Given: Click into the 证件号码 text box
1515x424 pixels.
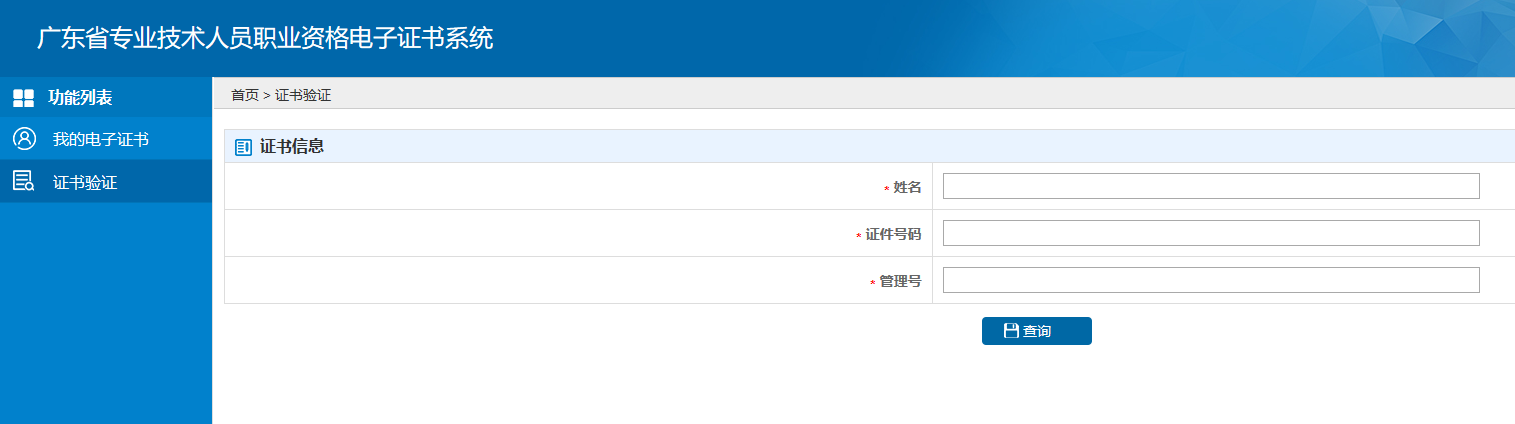Looking at the screenshot, I should pos(1210,233).
